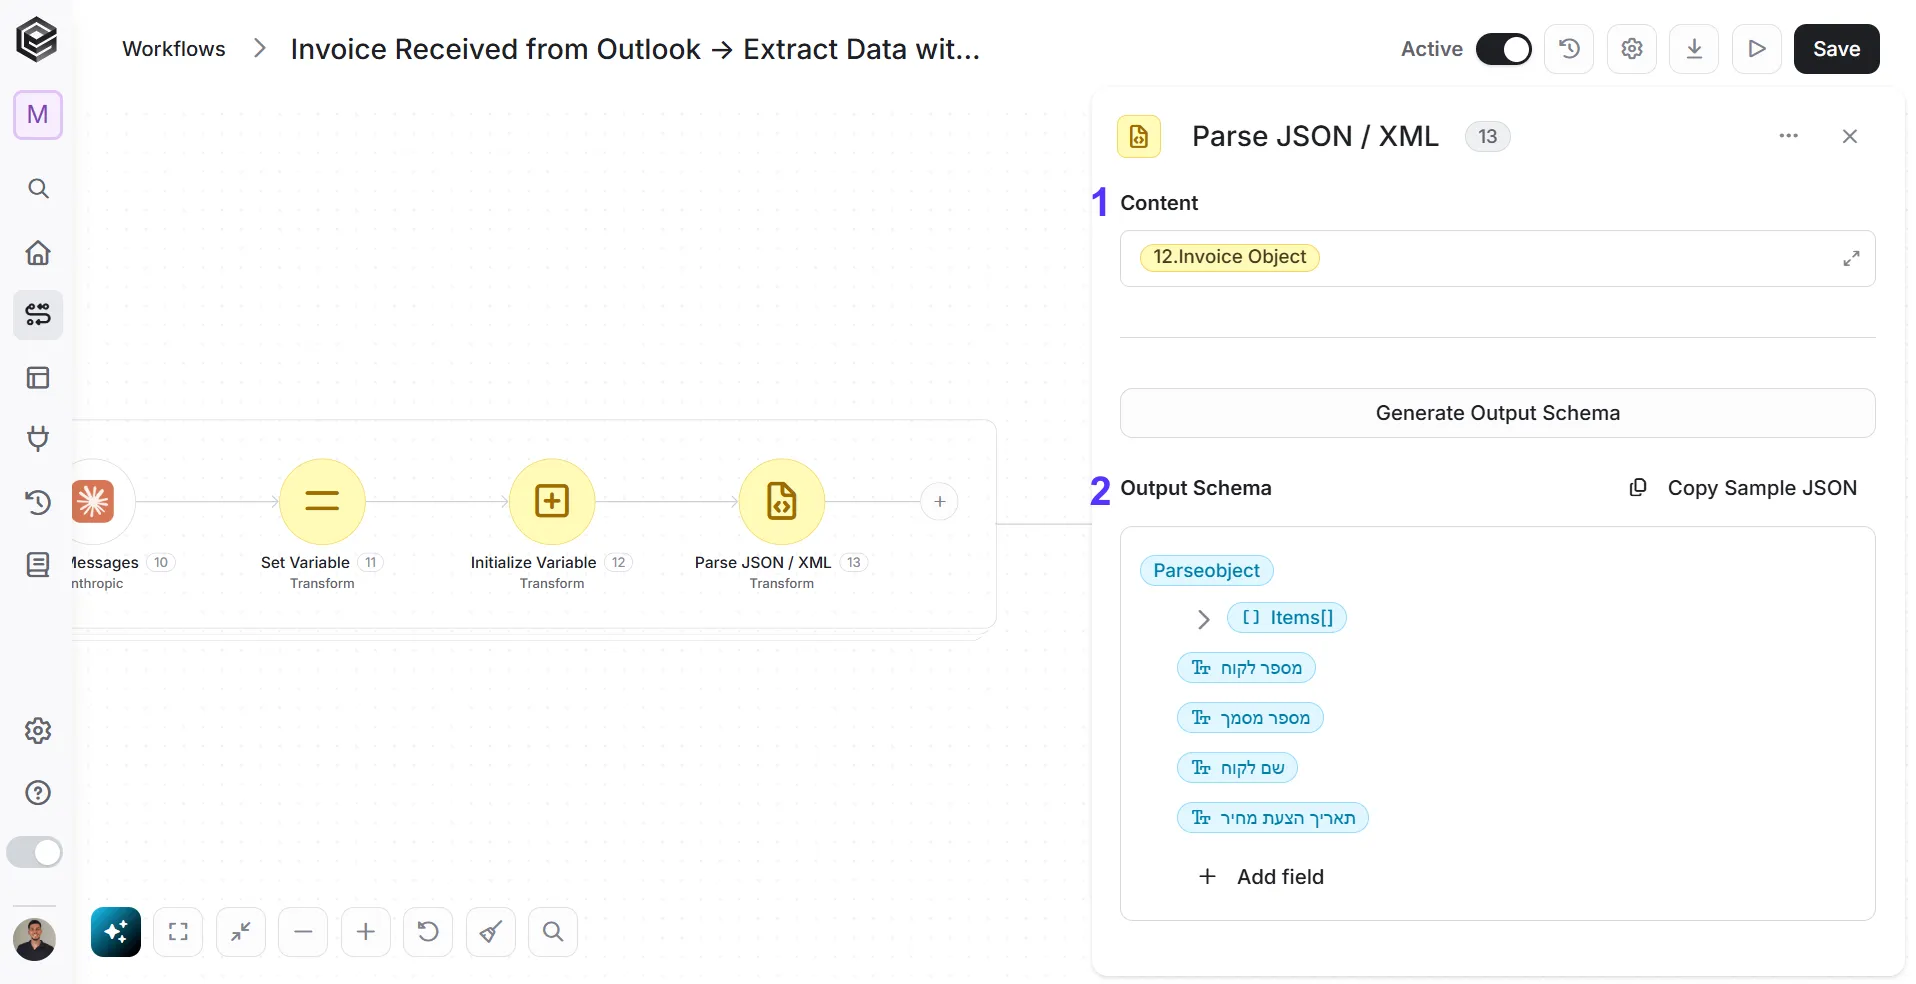Screen dimensions: 1916x984
Task: Open run history in the sidebar
Action: tap(38, 502)
